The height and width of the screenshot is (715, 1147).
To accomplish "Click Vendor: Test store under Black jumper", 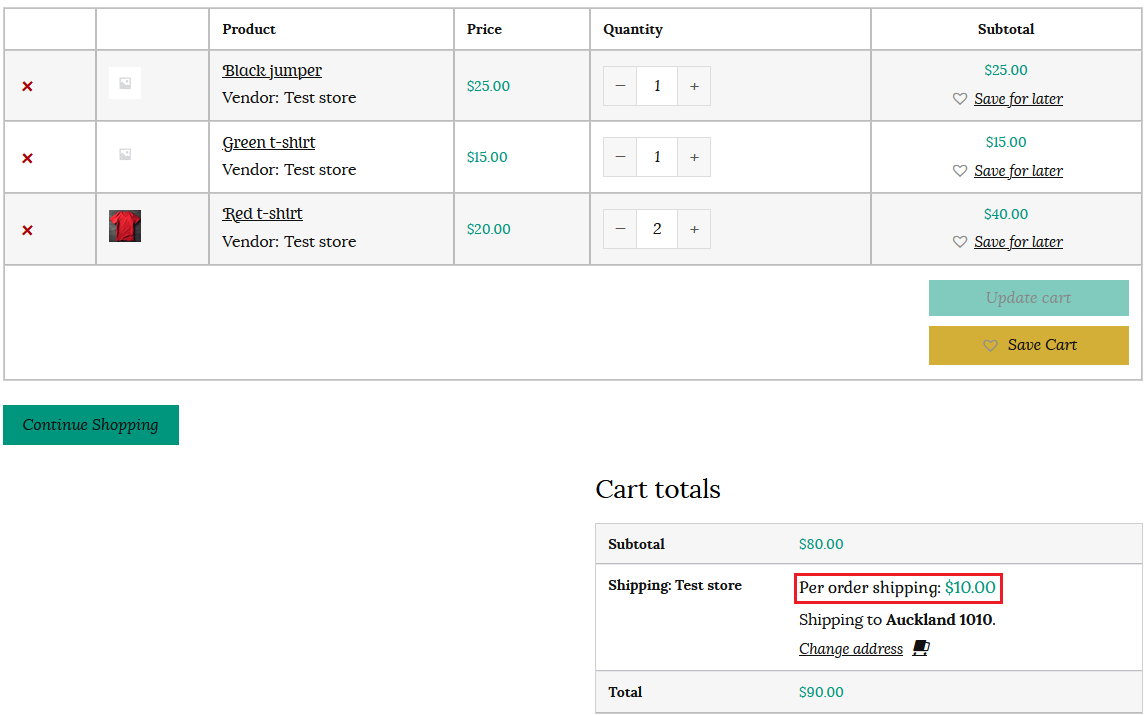I will [x=289, y=98].
